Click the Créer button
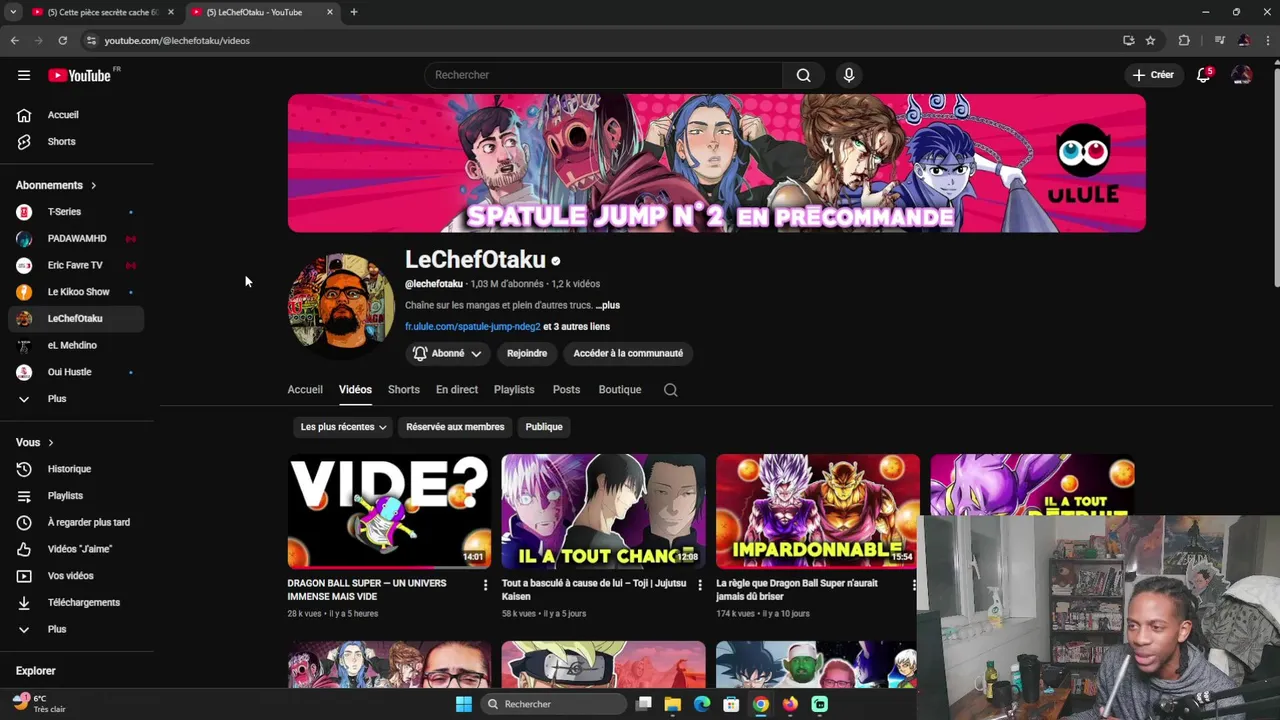 [x=1153, y=75]
